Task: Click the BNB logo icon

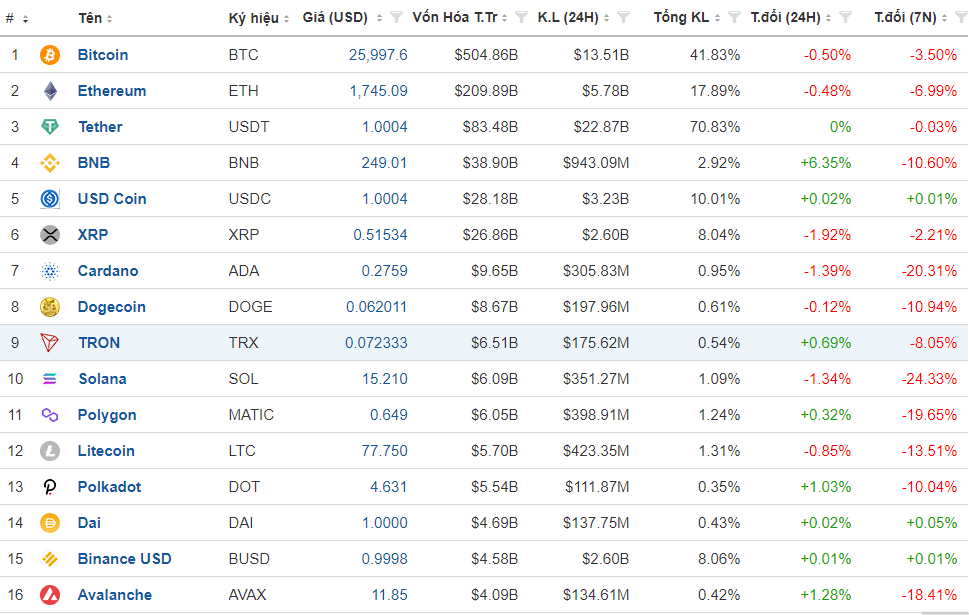Action: (x=50, y=163)
